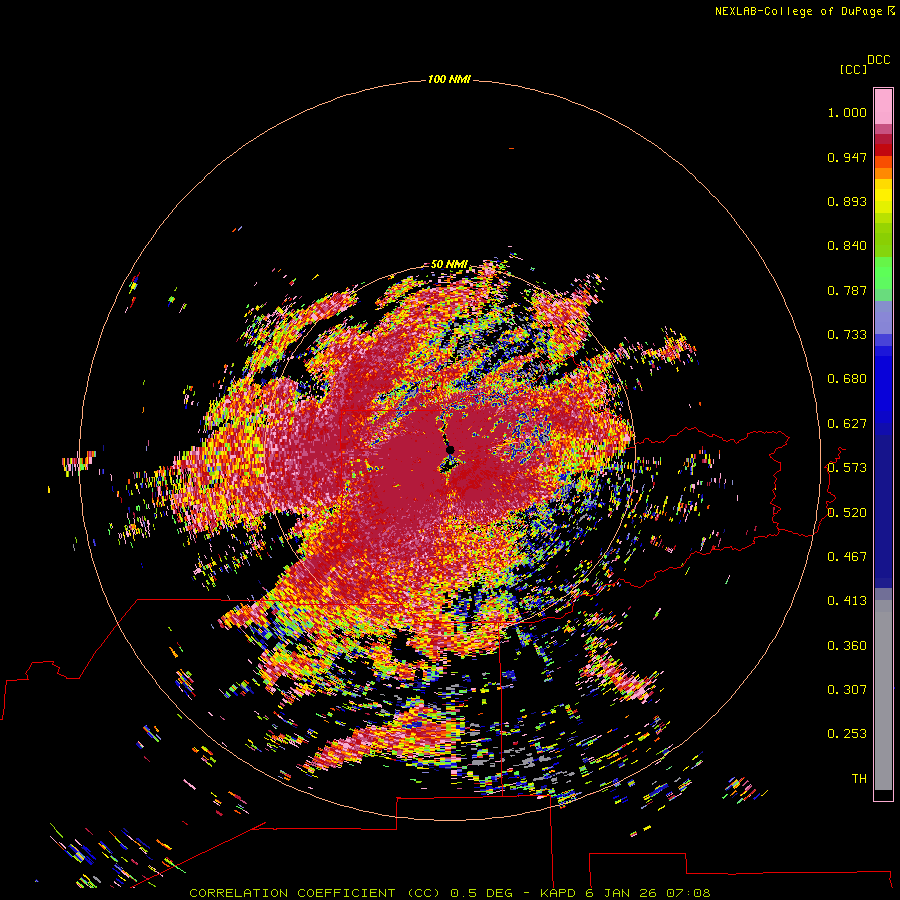Click the 0.520 color scale value
The height and width of the screenshot is (900, 900).
tap(847, 513)
